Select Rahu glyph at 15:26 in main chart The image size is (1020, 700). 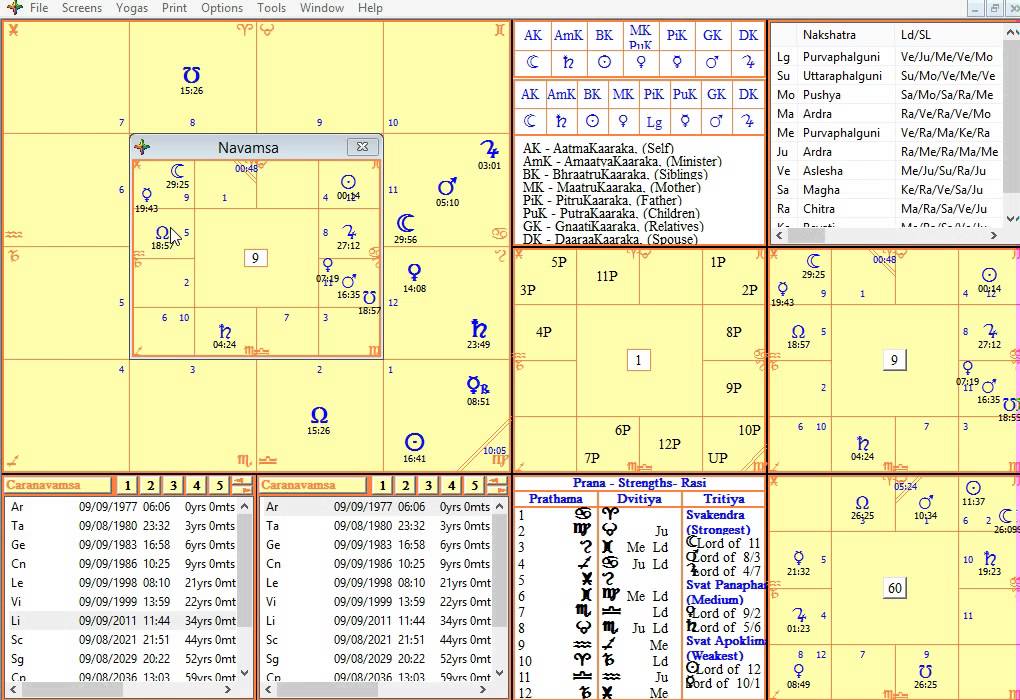pyautogui.click(x=319, y=414)
